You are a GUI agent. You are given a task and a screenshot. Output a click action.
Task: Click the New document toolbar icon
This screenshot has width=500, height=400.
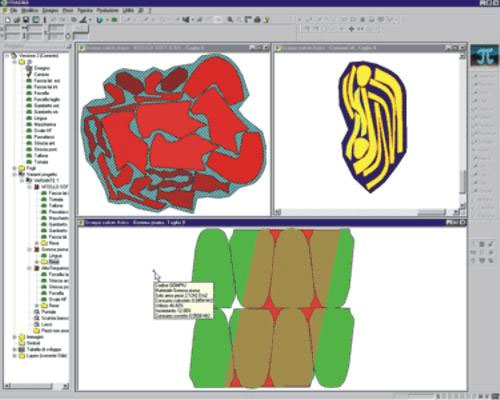[x=8, y=20]
